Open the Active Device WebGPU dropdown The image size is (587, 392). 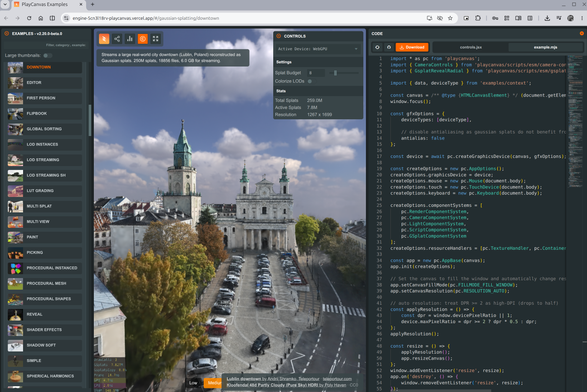[318, 49]
